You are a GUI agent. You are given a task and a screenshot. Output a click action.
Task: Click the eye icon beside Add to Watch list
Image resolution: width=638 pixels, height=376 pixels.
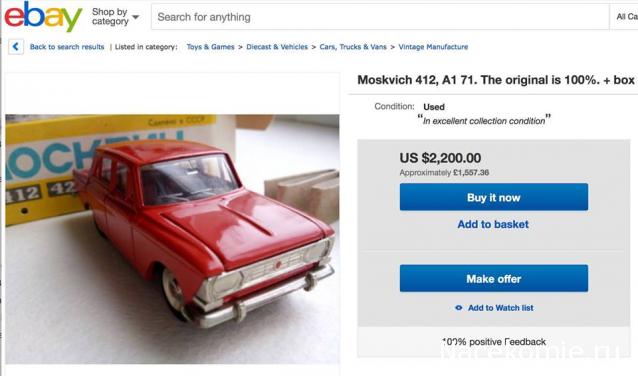(x=459, y=308)
